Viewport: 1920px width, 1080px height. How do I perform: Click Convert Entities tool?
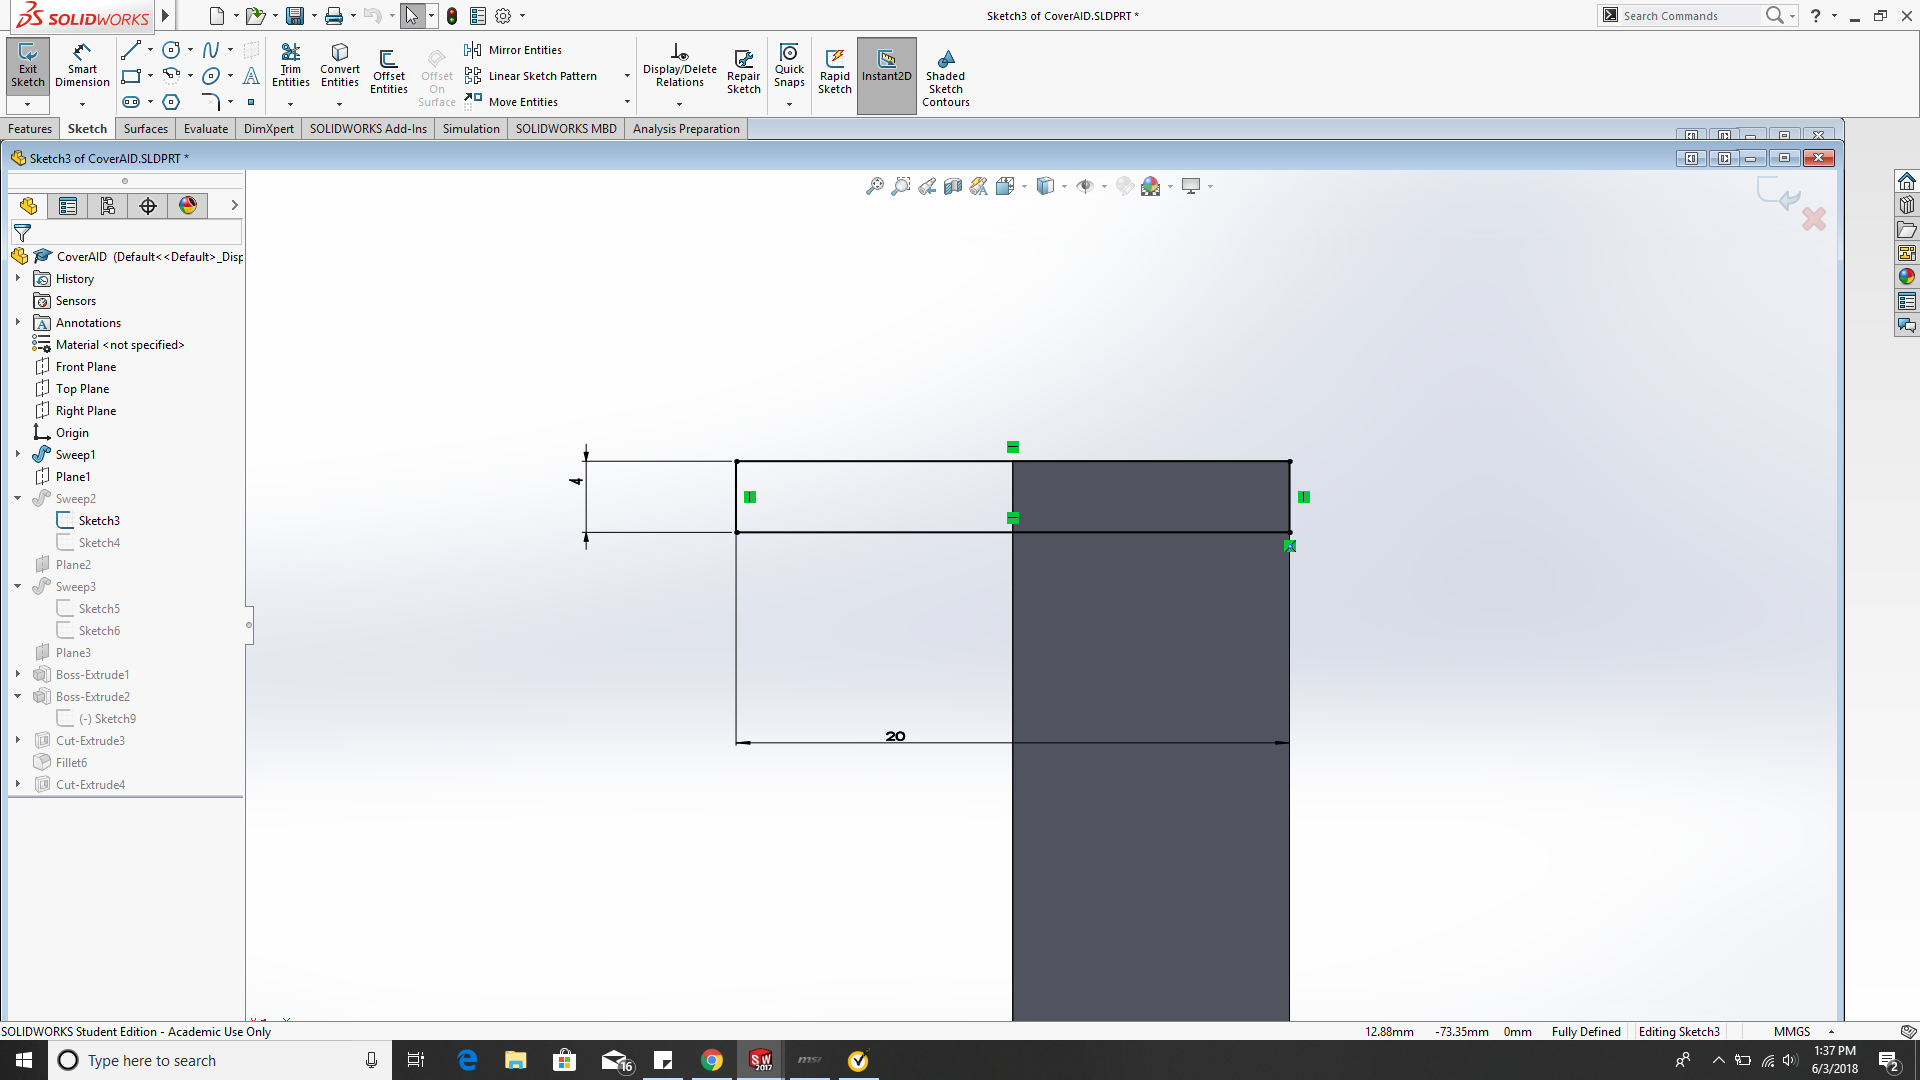(340, 66)
